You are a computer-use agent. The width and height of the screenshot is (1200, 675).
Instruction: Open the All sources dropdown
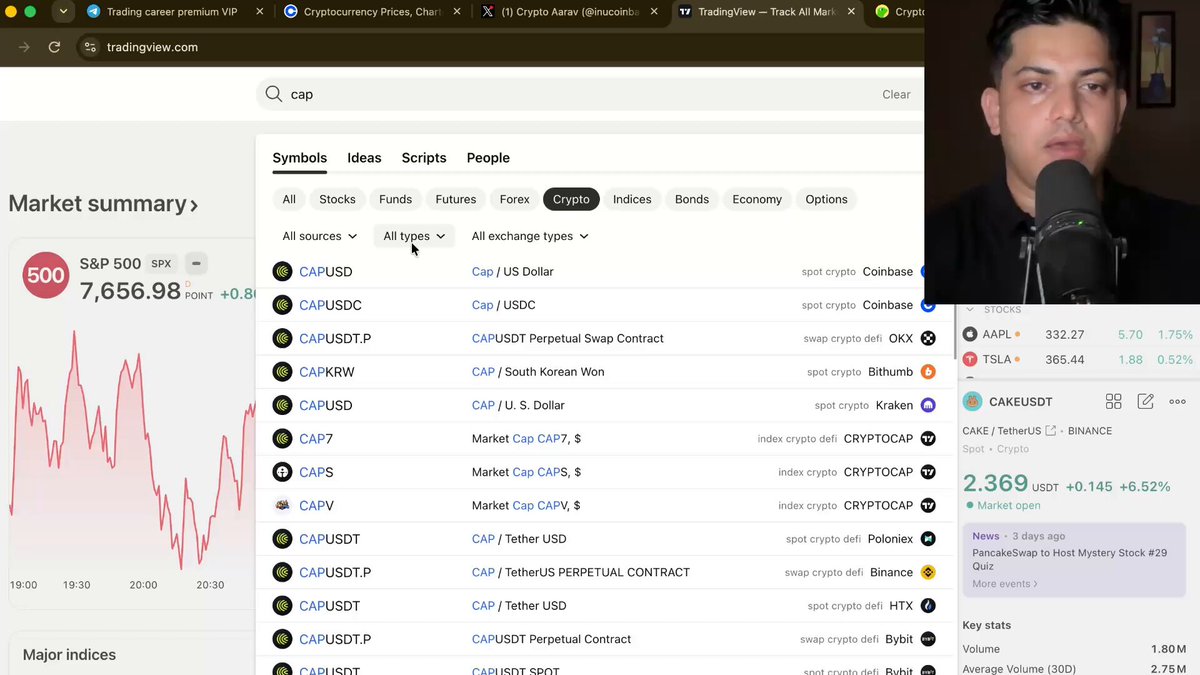320,236
